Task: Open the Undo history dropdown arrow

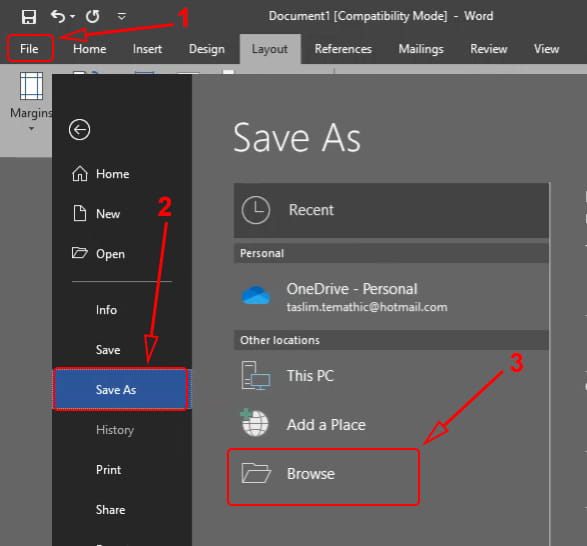Action: pyautogui.click(x=73, y=16)
